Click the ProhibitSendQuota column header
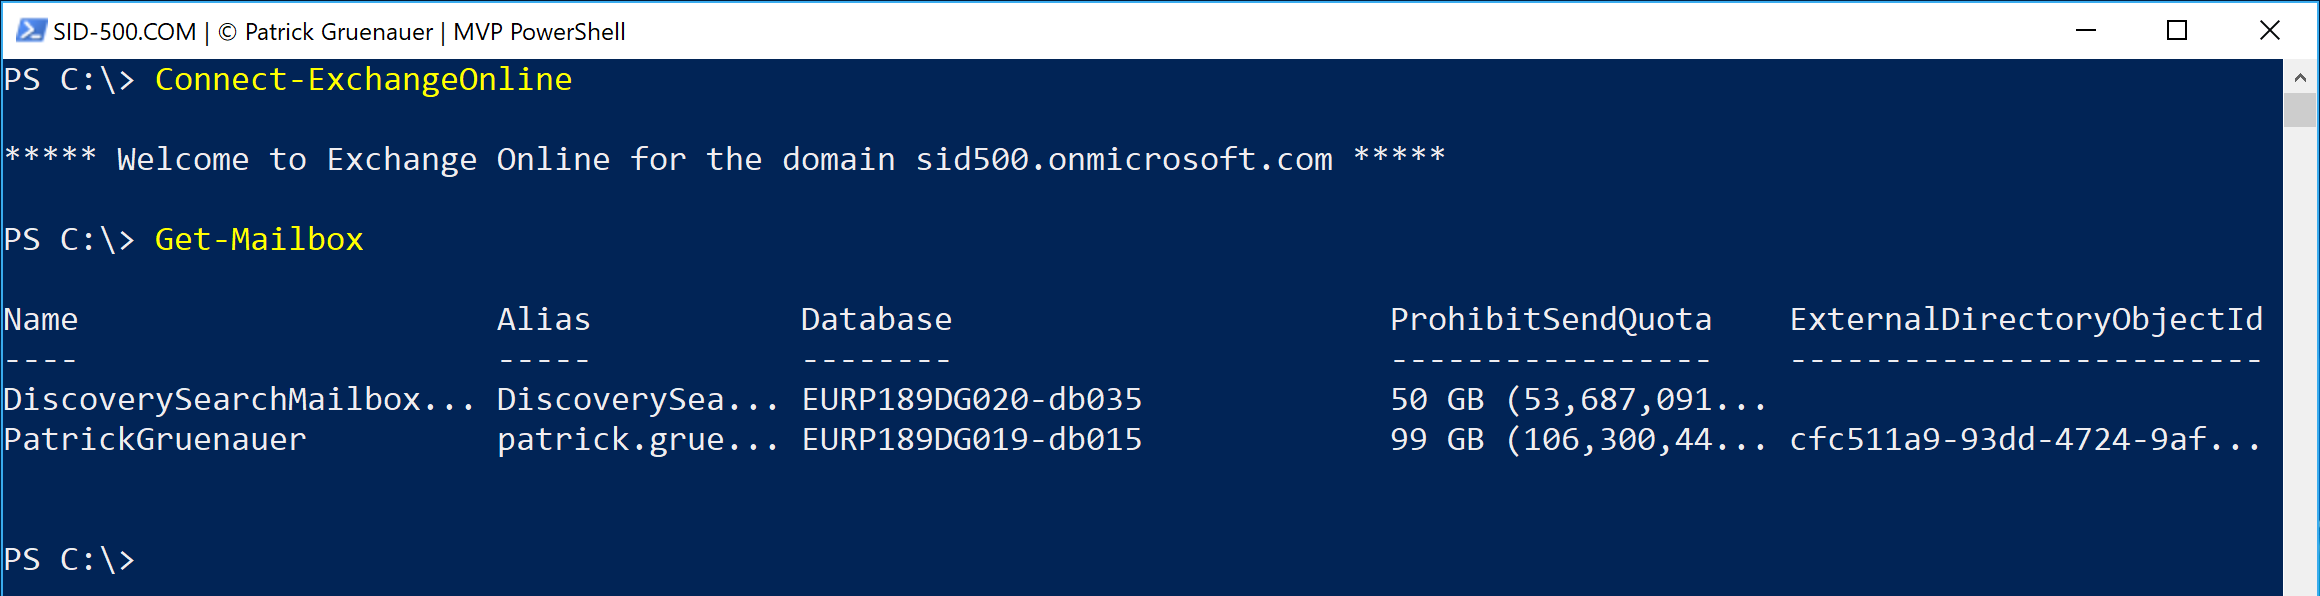This screenshot has height=596, width=2320. 1551,320
